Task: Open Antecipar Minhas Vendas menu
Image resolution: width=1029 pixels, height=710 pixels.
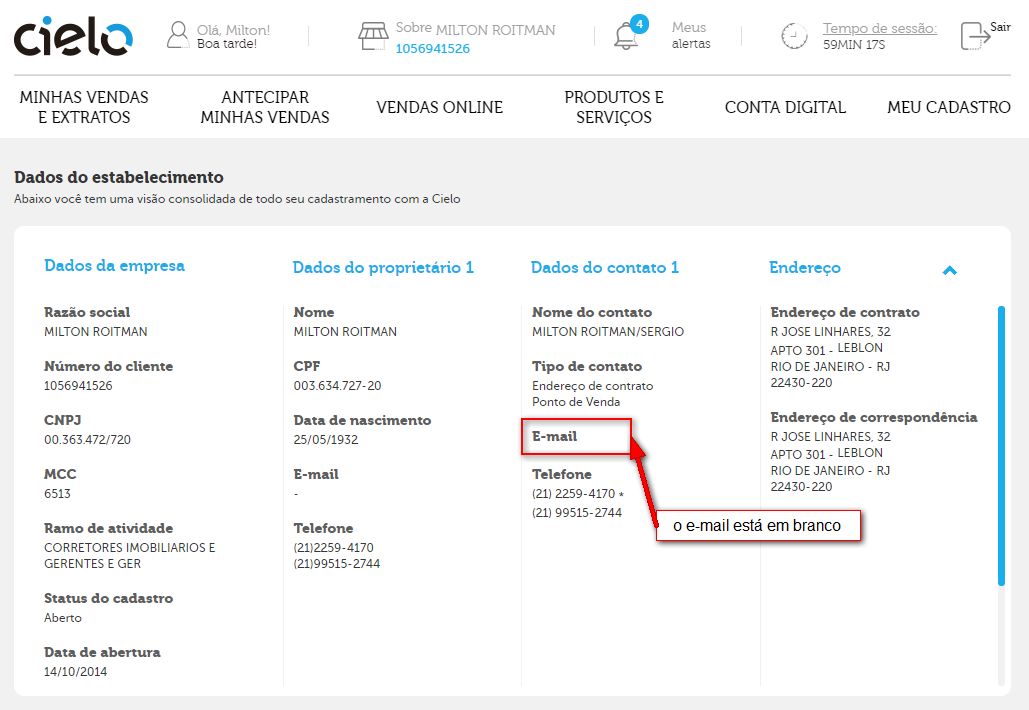Action: [x=264, y=107]
